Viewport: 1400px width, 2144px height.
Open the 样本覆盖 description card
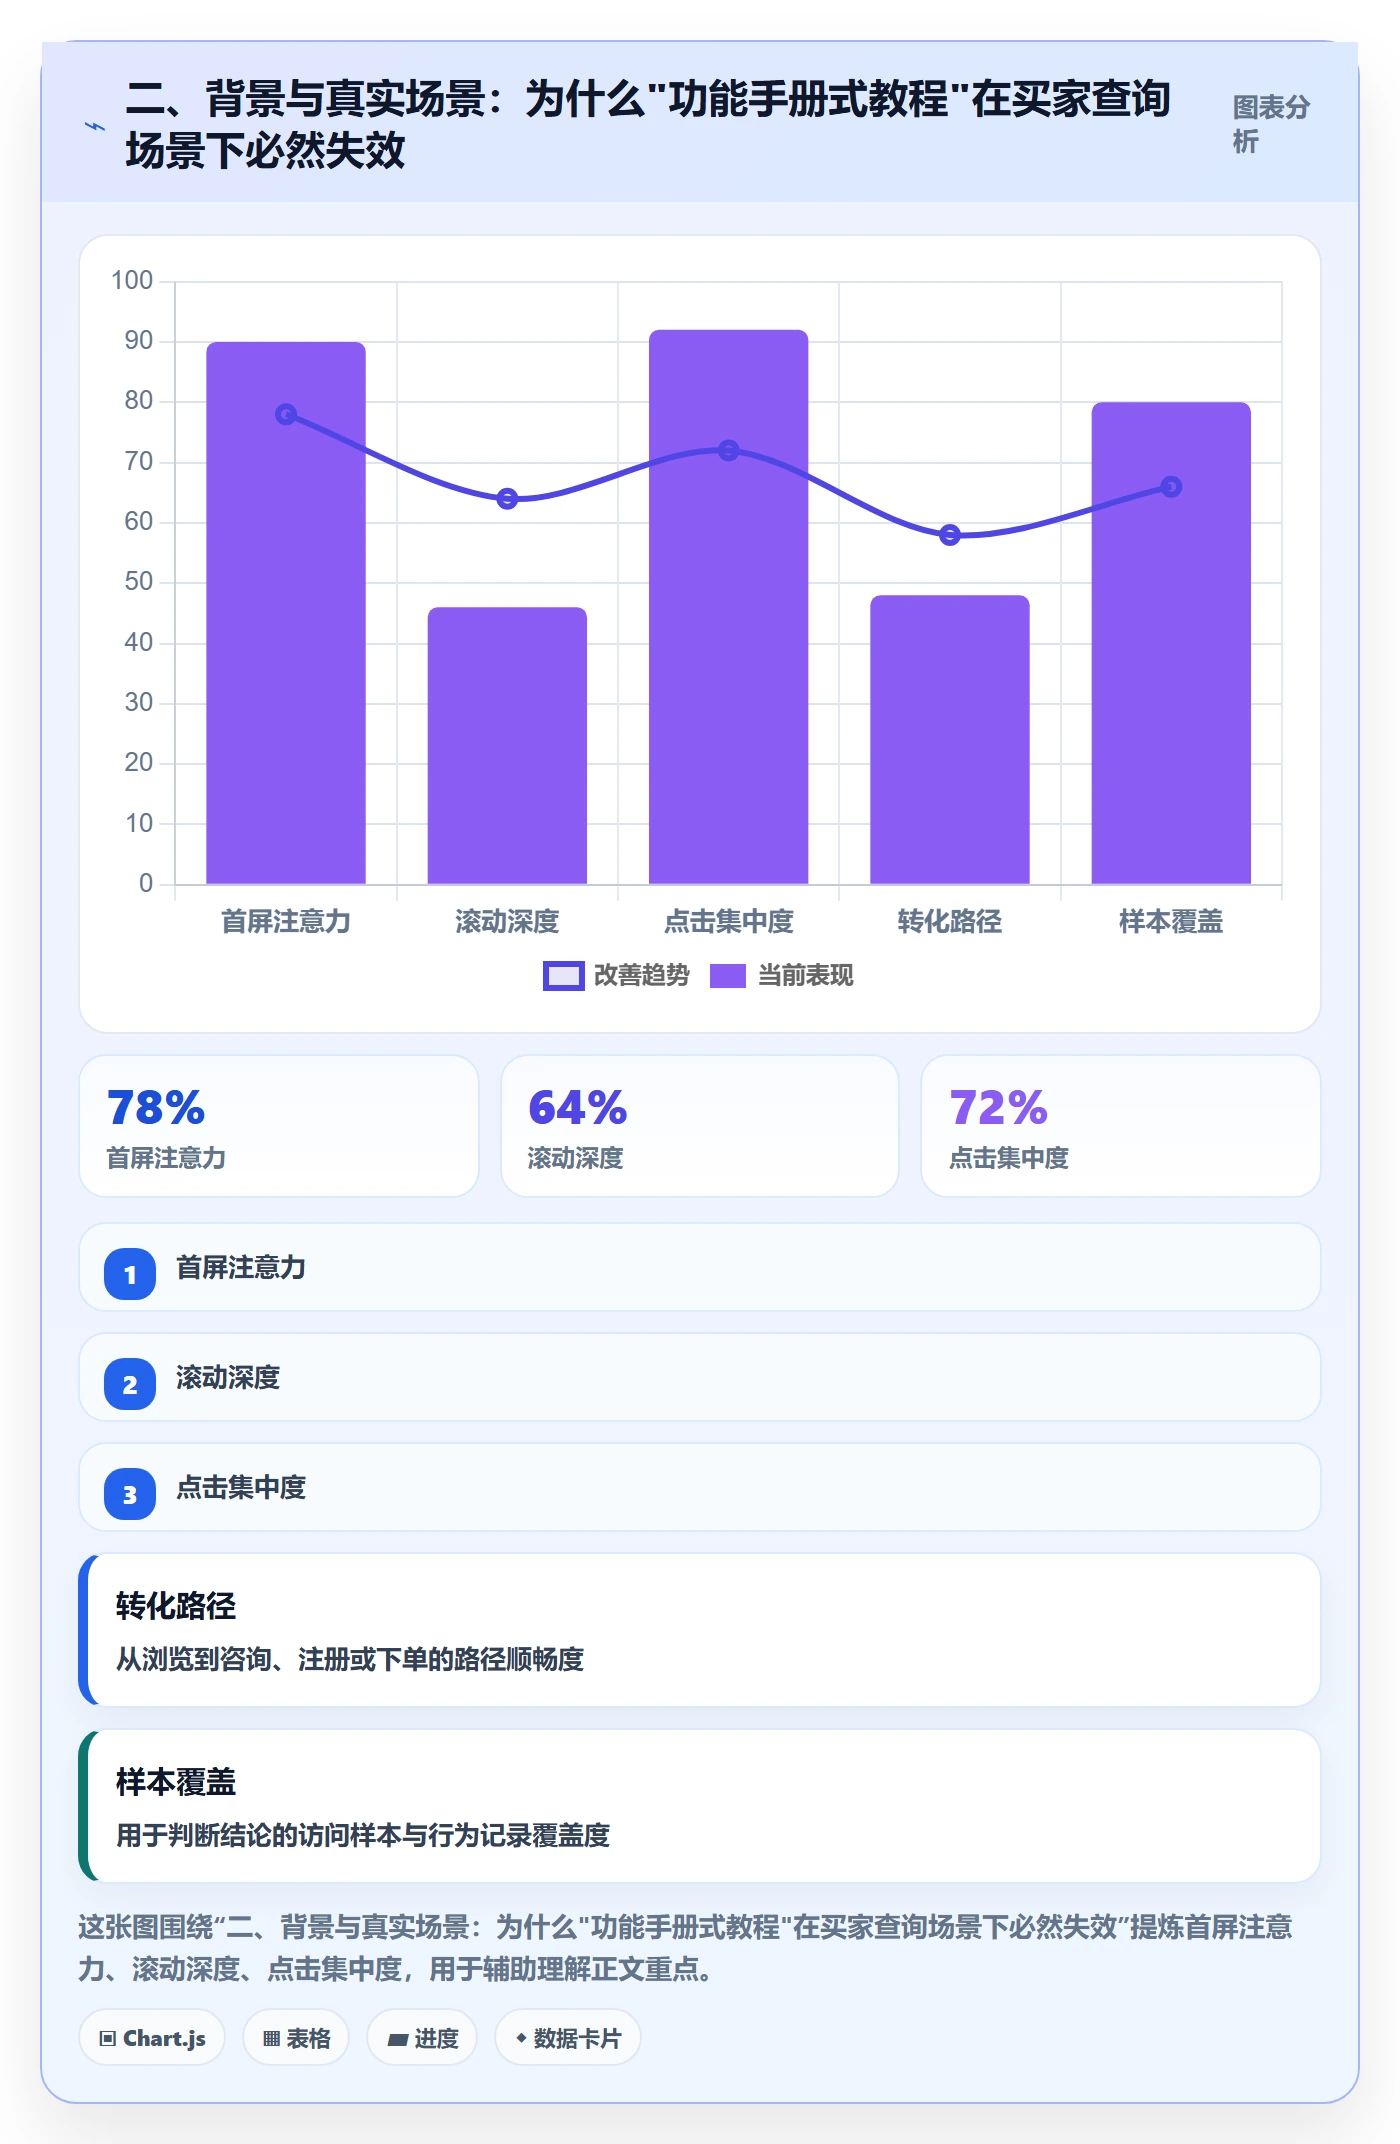(700, 1806)
